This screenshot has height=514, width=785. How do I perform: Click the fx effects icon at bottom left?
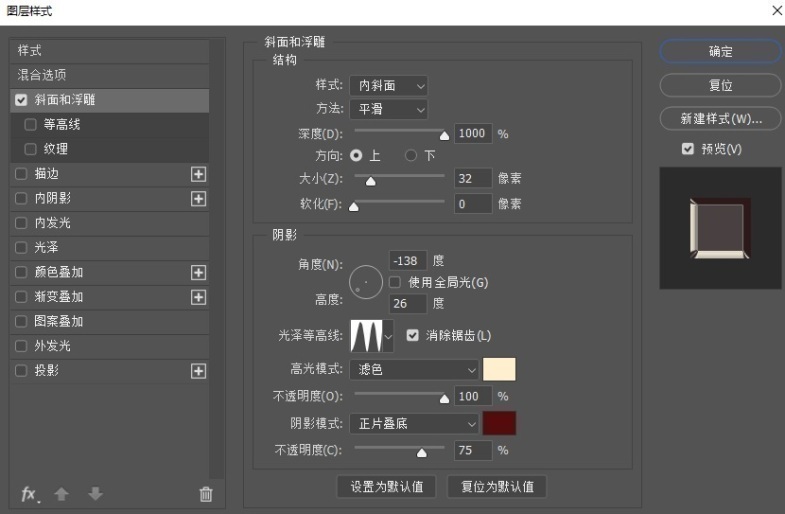(29, 494)
